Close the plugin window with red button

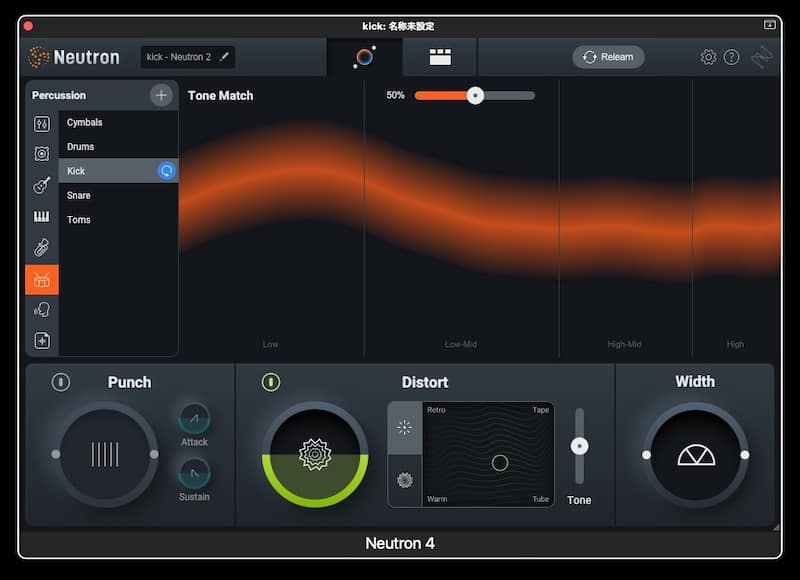pyautogui.click(x=29, y=26)
